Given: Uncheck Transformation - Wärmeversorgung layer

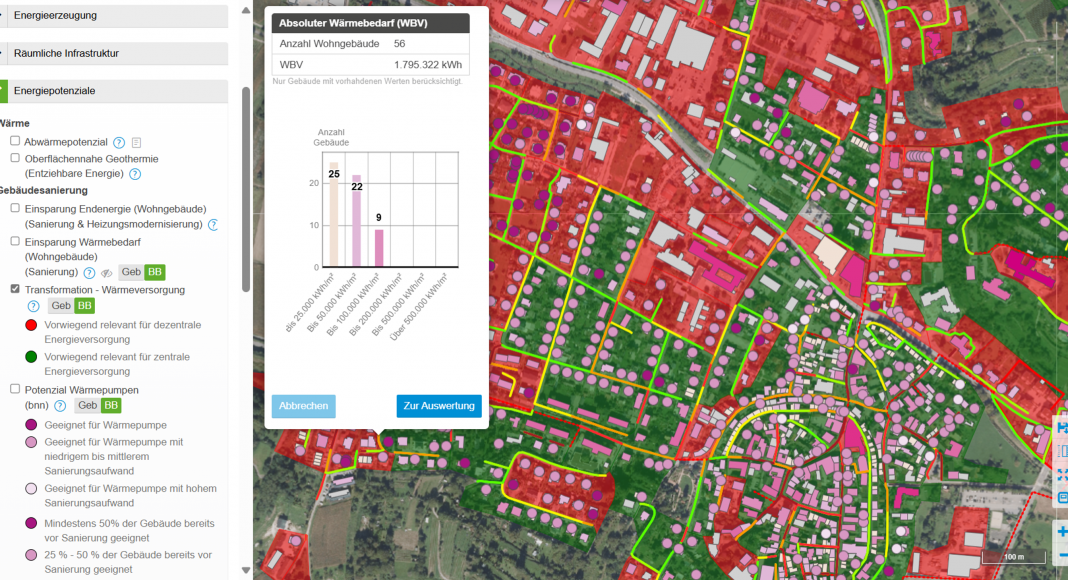Looking at the screenshot, I should pos(15,289).
